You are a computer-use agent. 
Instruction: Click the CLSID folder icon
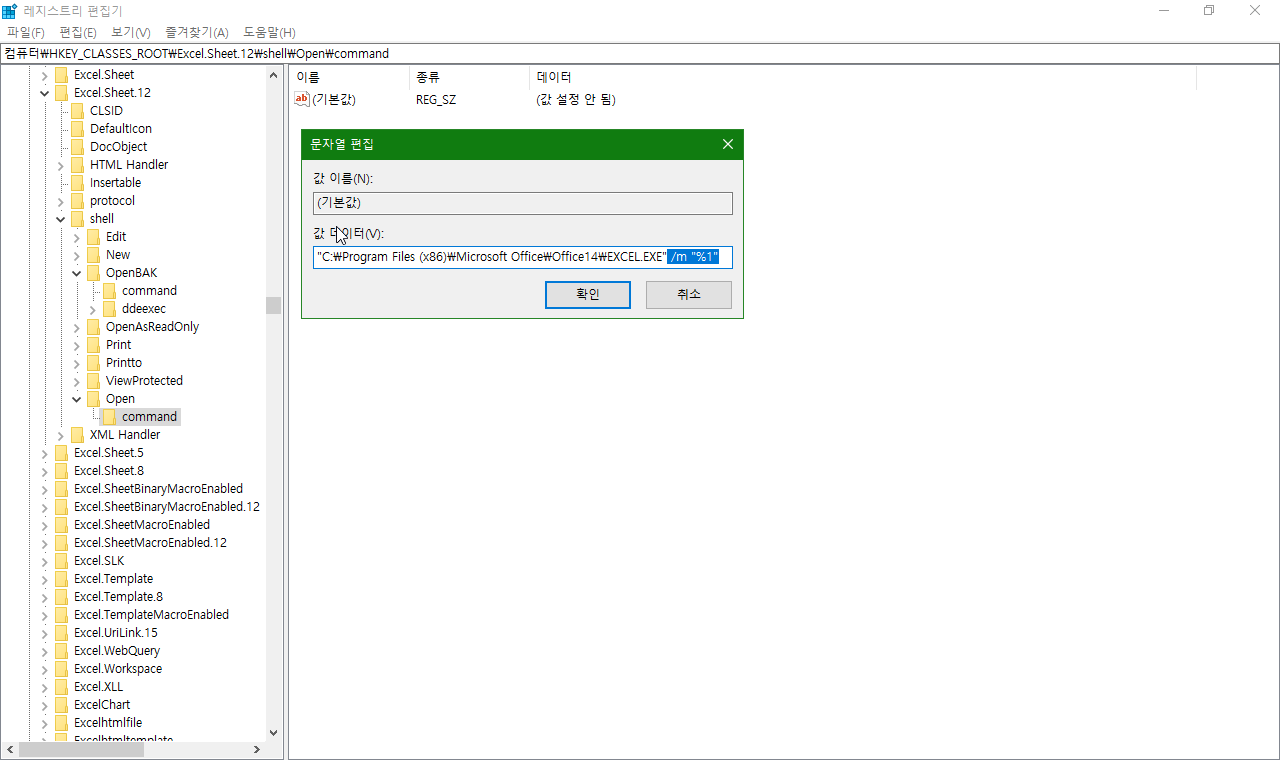[x=78, y=111]
